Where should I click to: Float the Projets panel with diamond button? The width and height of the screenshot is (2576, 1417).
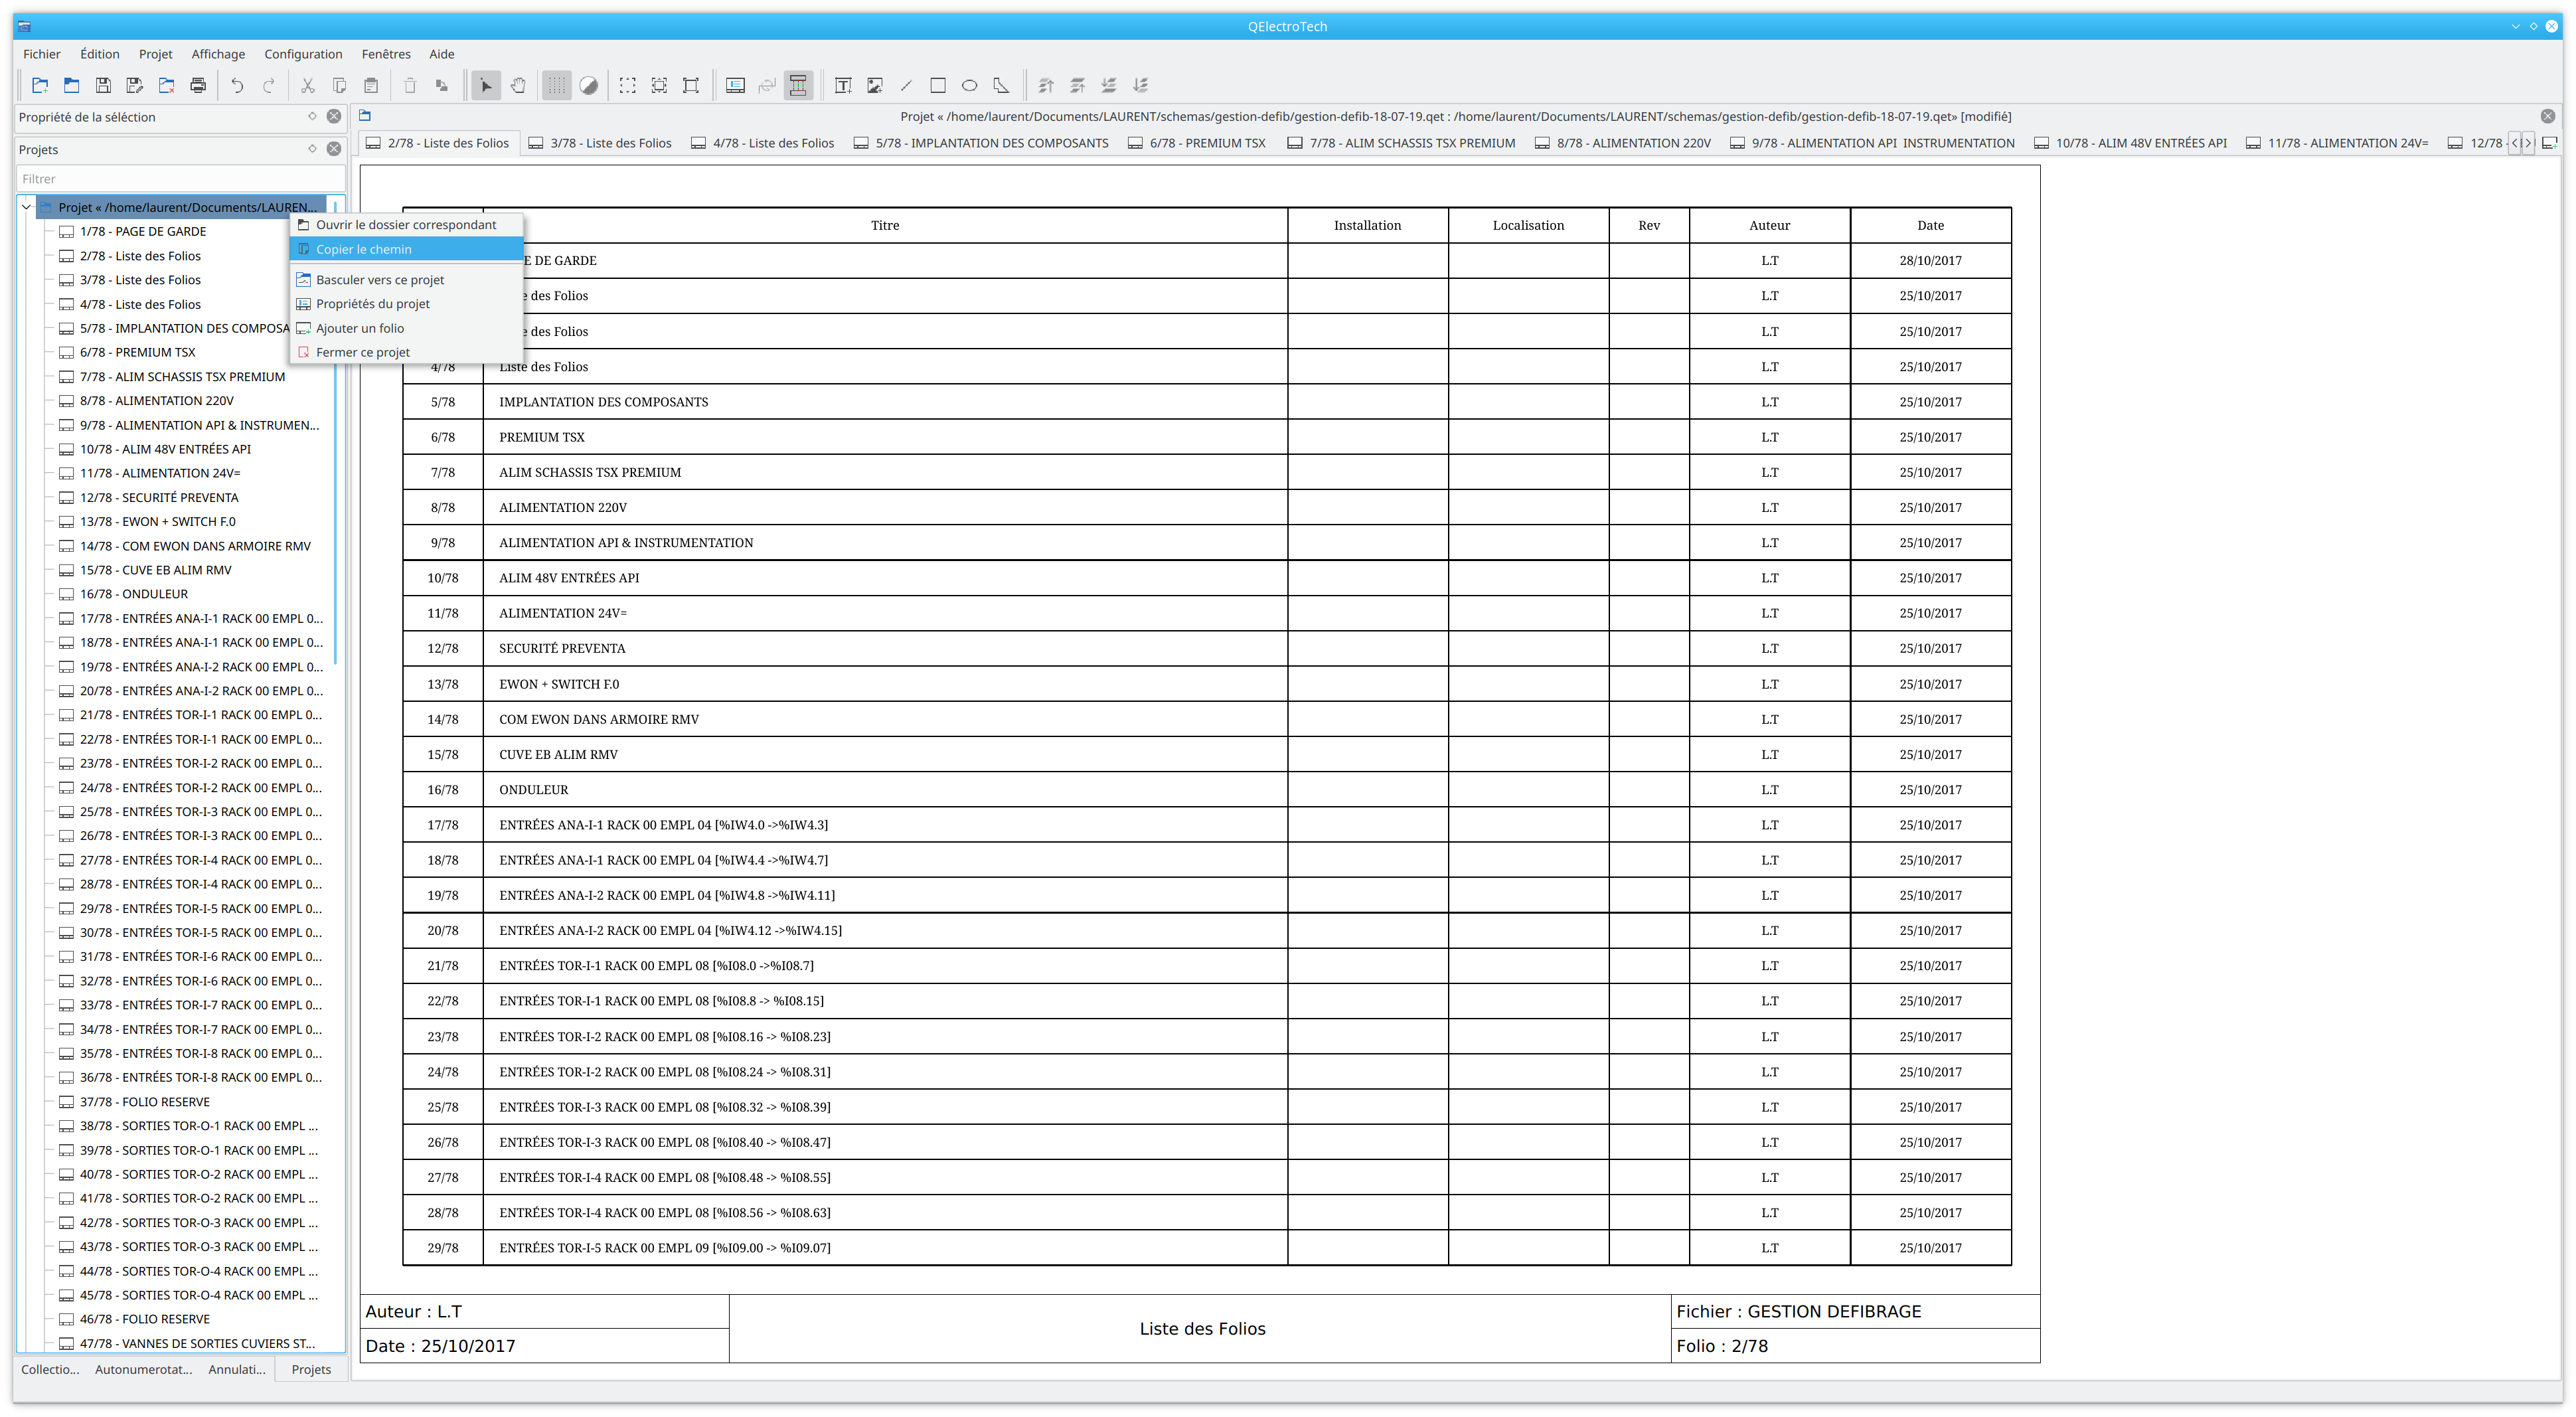coord(312,149)
